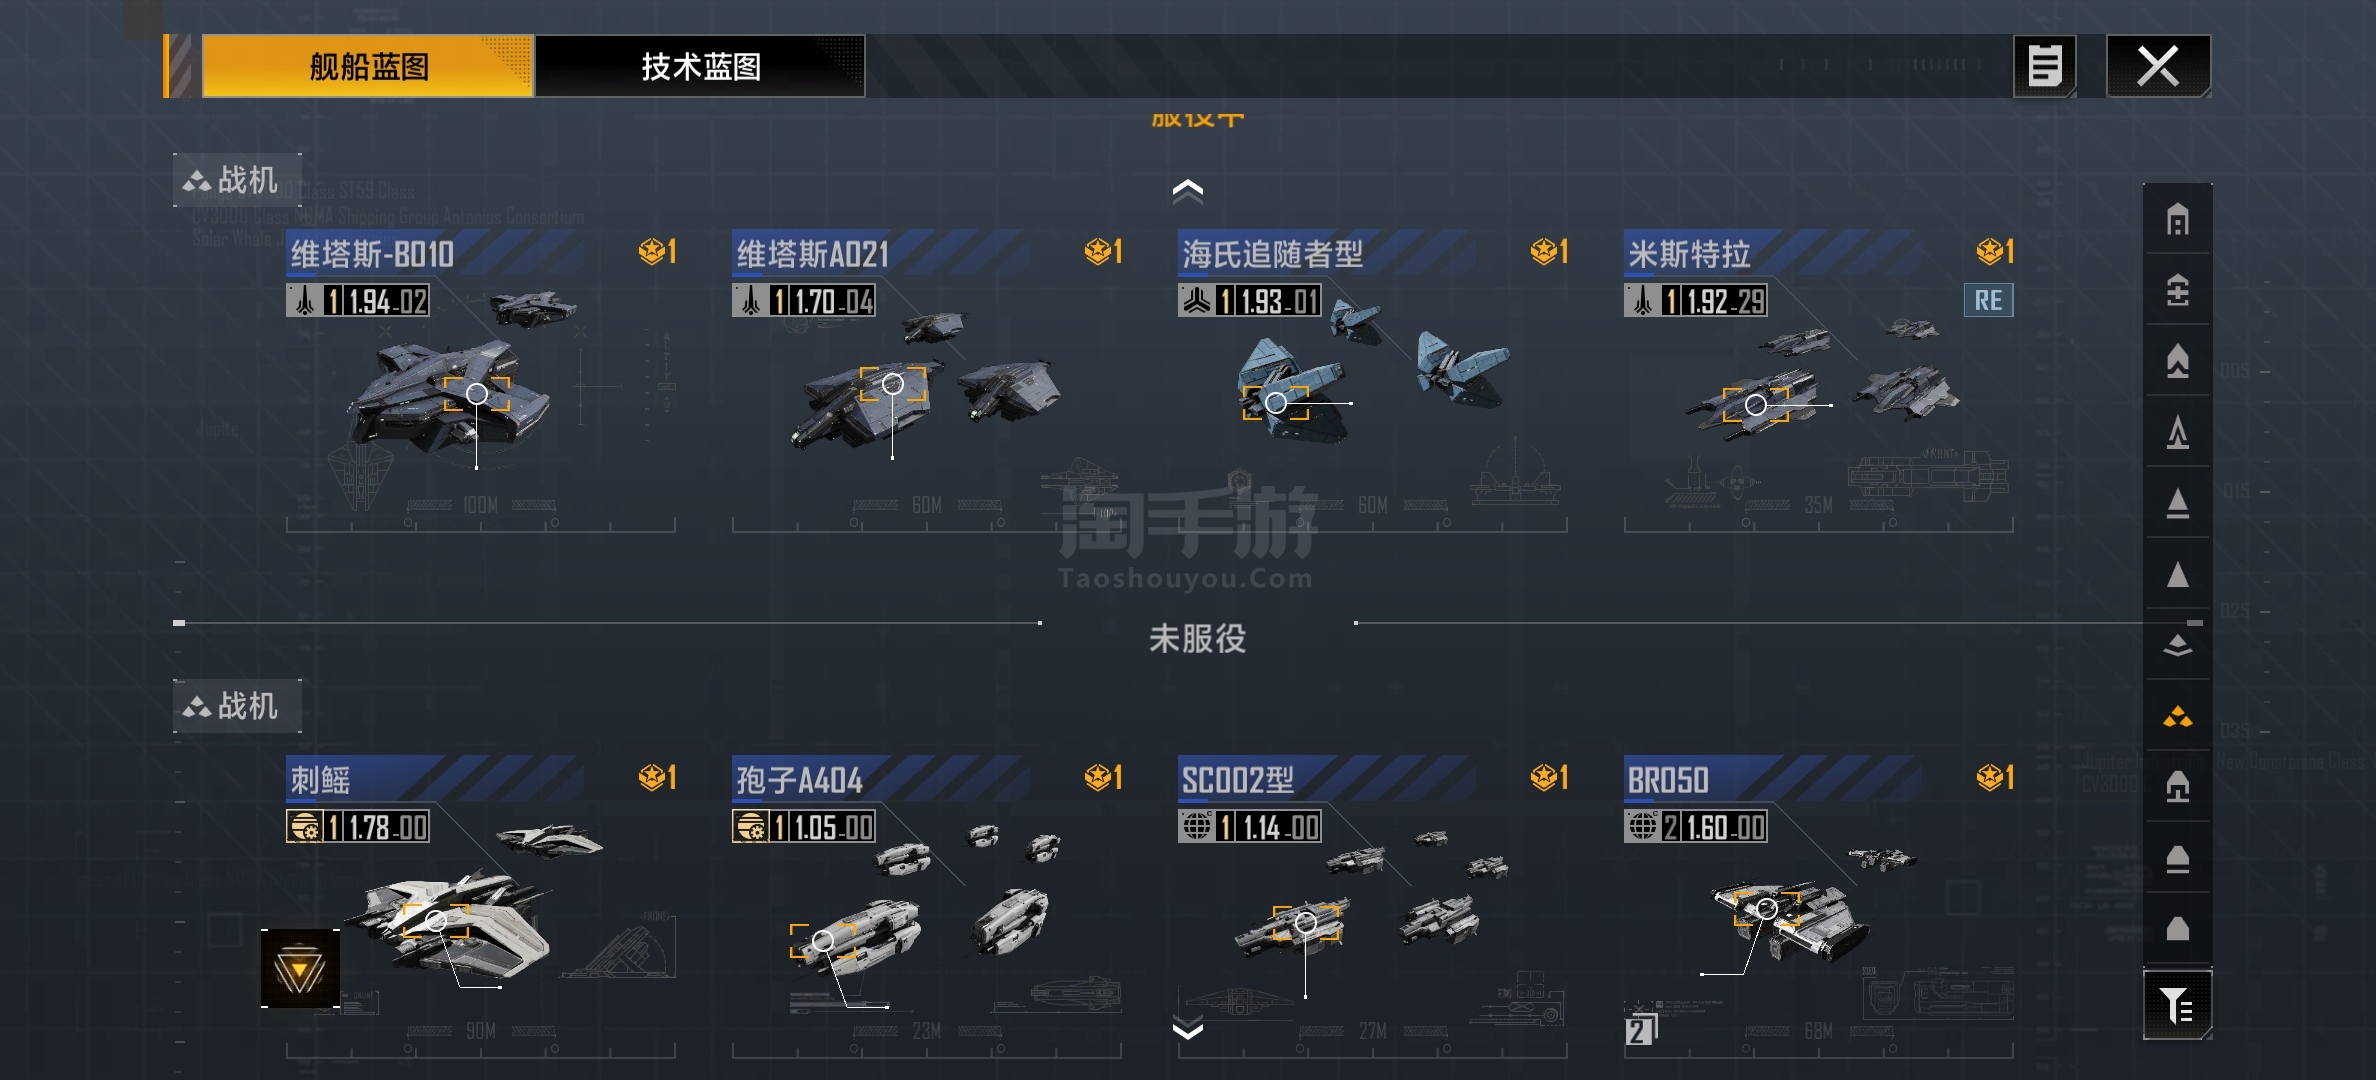The image size is (2376, 1080).
Task: Switch to the 舰船蓝图 tab
Action: [368, 66]
